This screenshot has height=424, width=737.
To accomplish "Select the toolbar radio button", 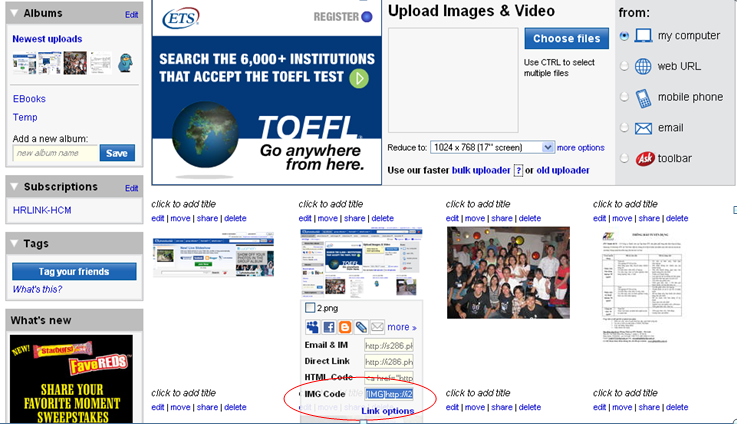I will (x=624, y=158).
